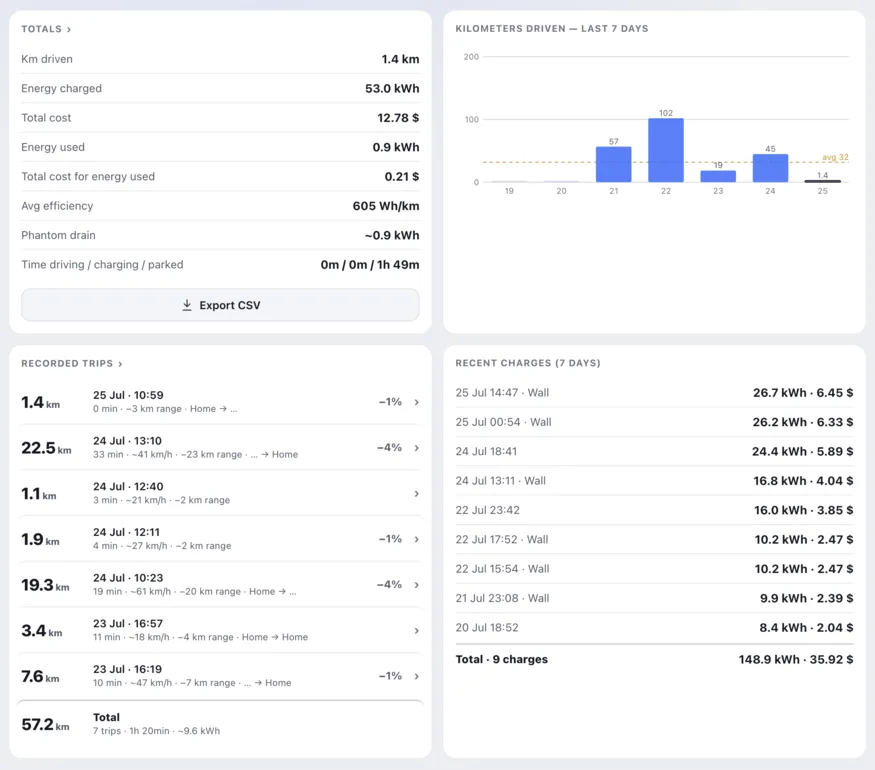Click the 7 trips · 1h 20min summary
This screenshot has width=875, height=770.
(156, 731)
